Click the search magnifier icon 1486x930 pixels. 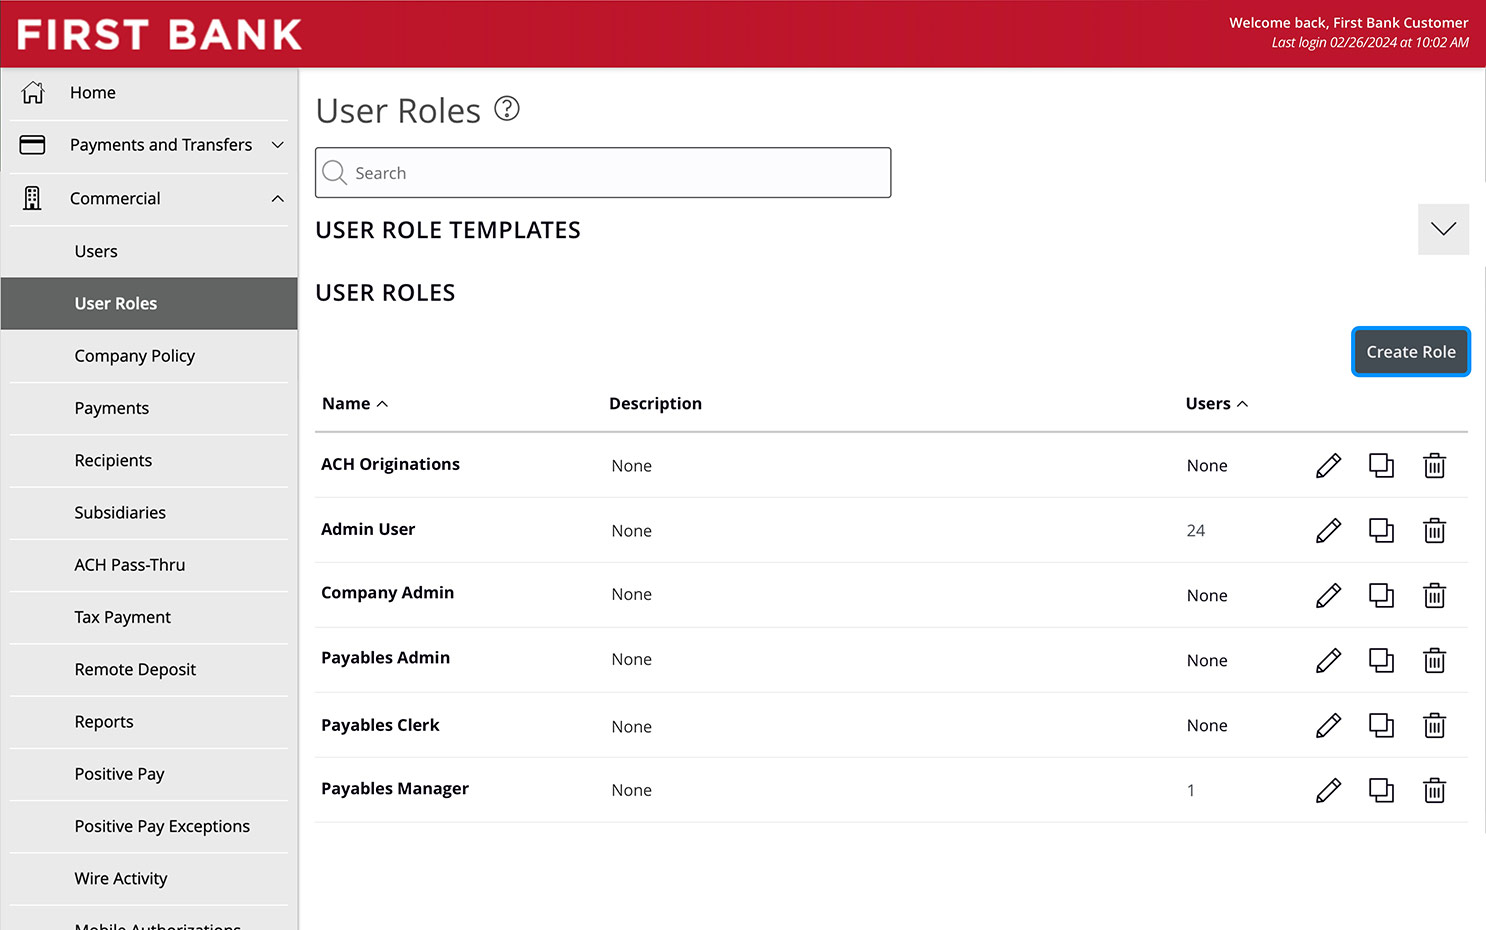(335, 173)
